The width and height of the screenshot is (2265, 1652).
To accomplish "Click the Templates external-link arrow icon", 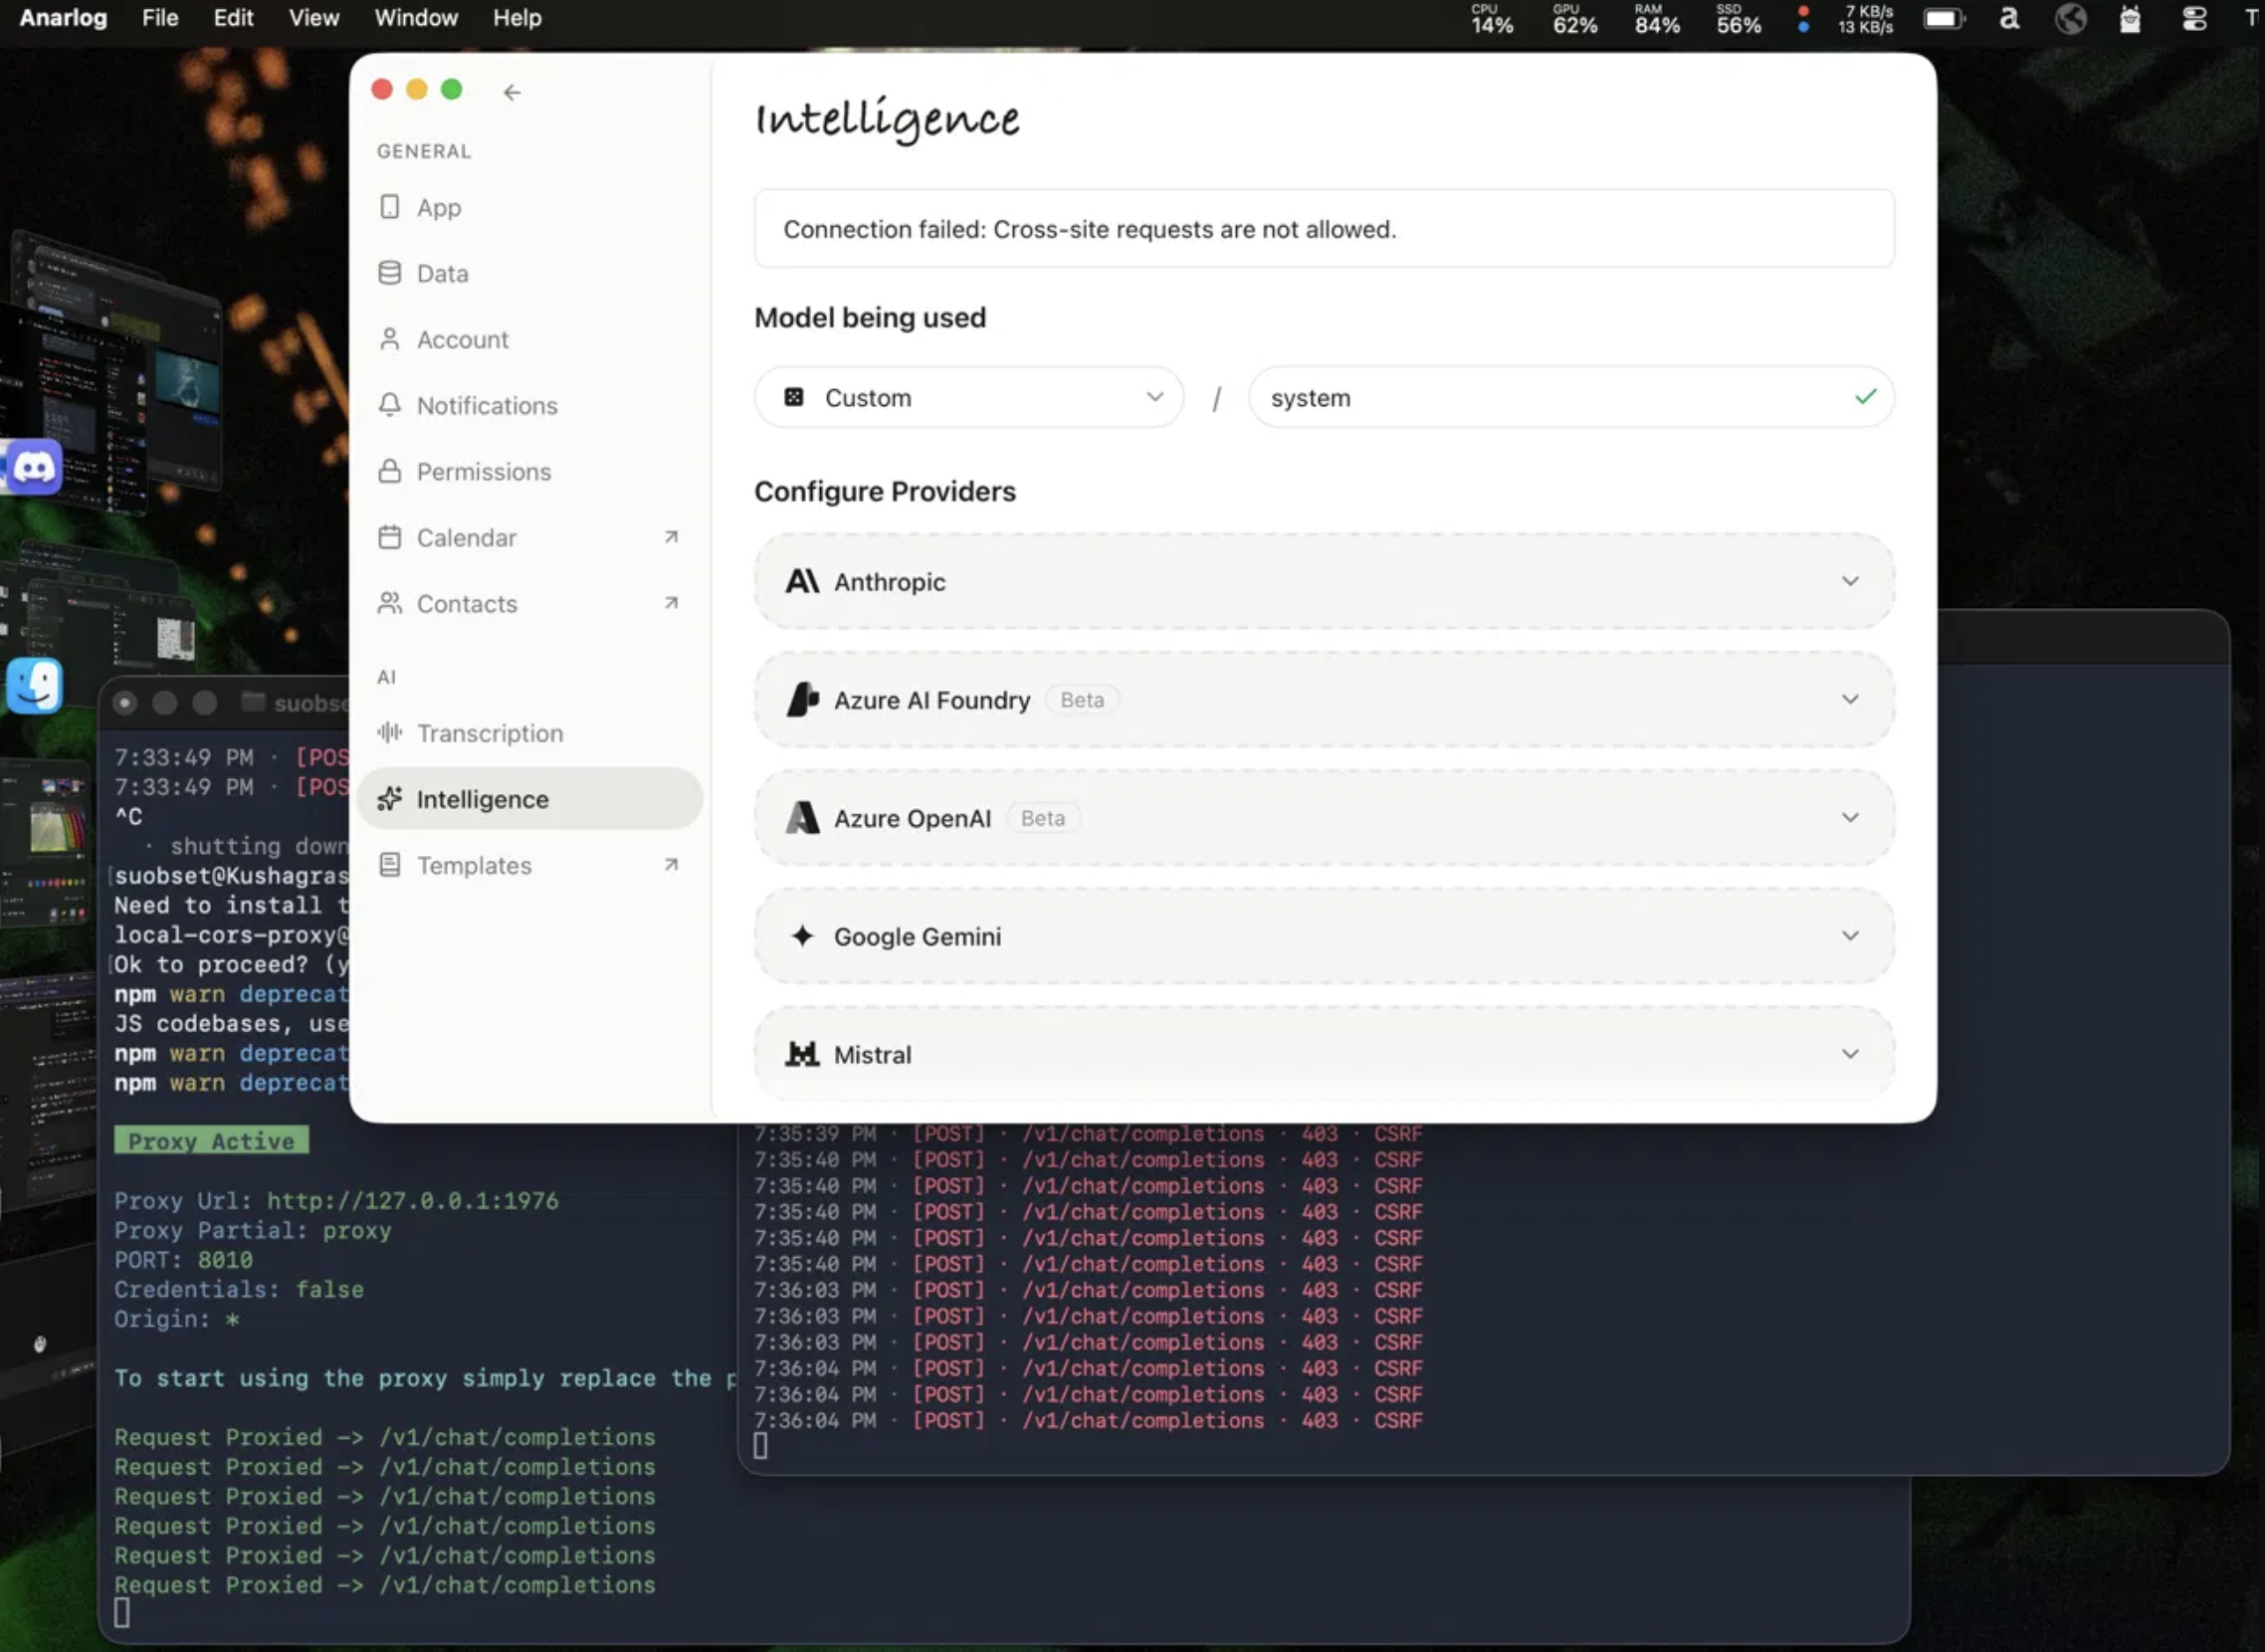I will pyautogui.click(x=671, y=865).
